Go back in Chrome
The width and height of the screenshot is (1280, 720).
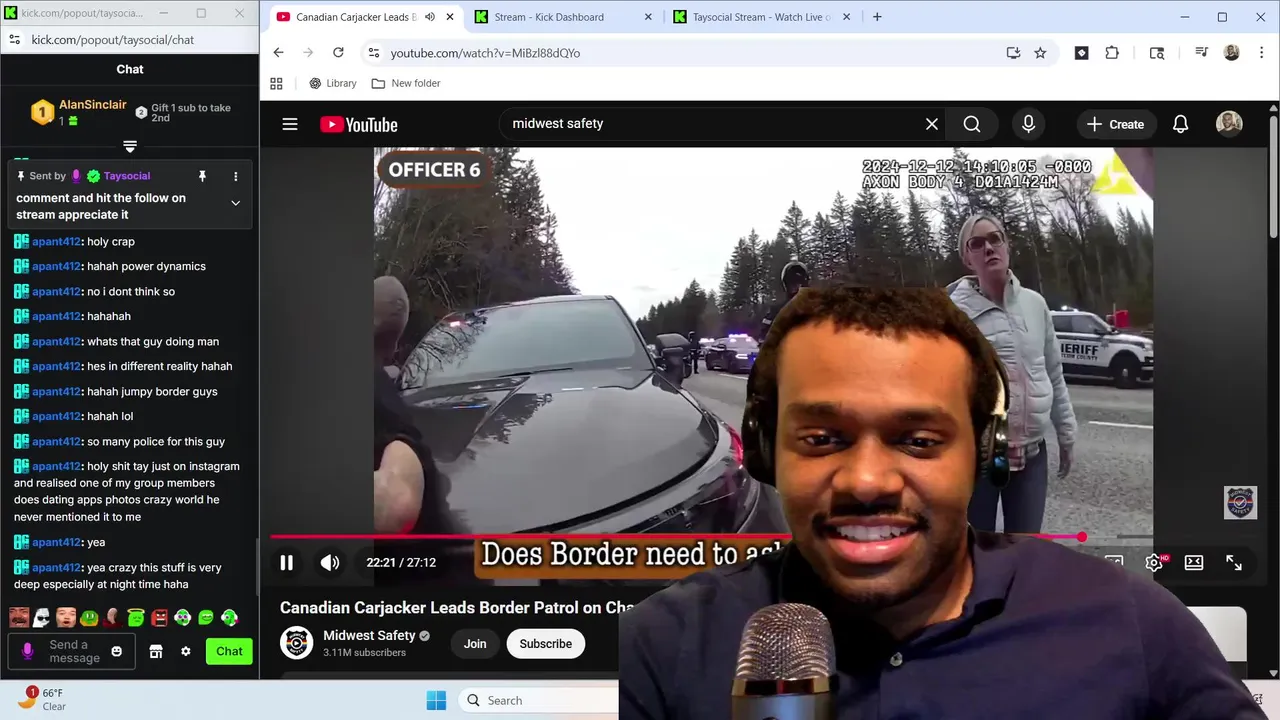(x=278, y=53)
